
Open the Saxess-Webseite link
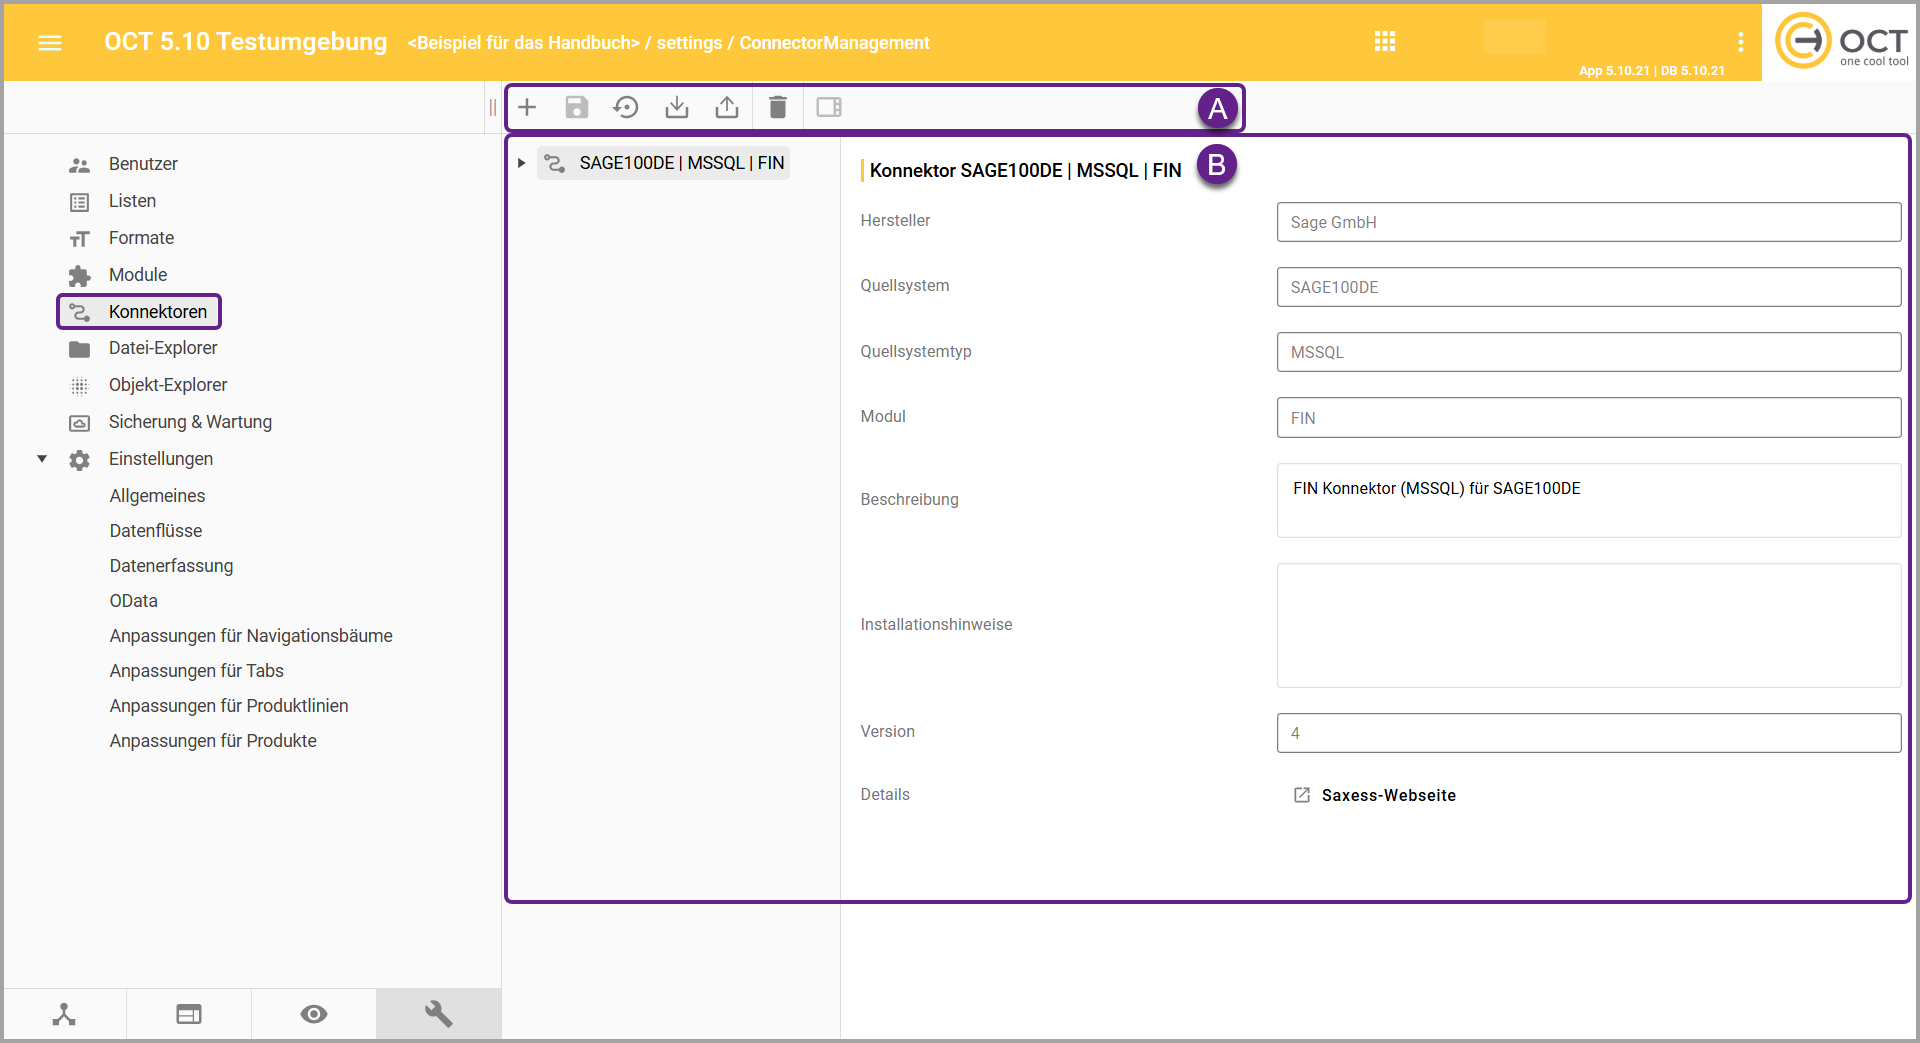(1388, 795)
